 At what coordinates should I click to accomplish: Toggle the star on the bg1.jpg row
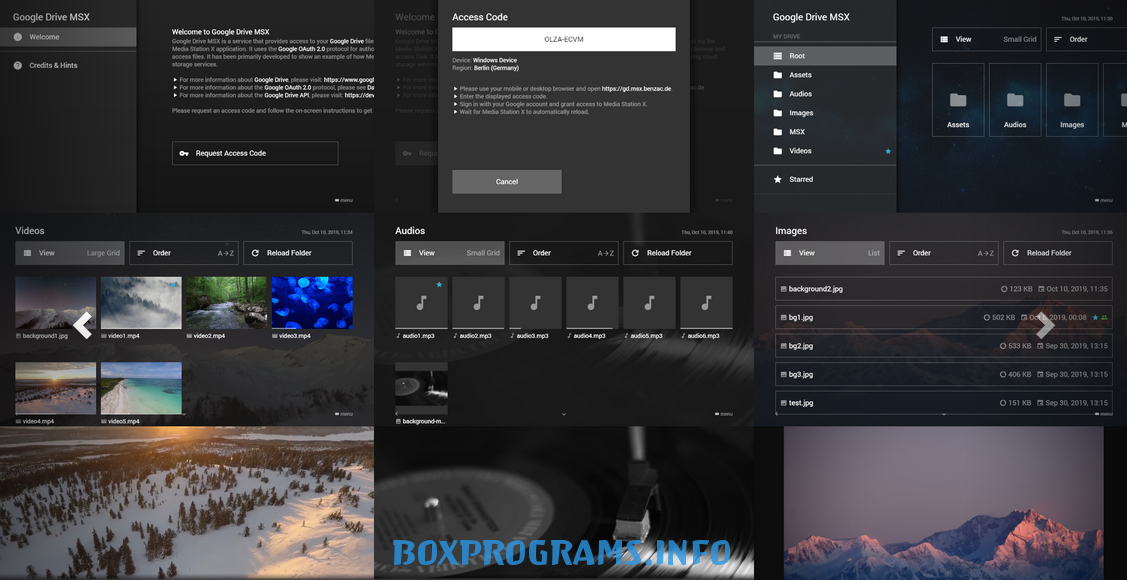(x=1096, y=318)
